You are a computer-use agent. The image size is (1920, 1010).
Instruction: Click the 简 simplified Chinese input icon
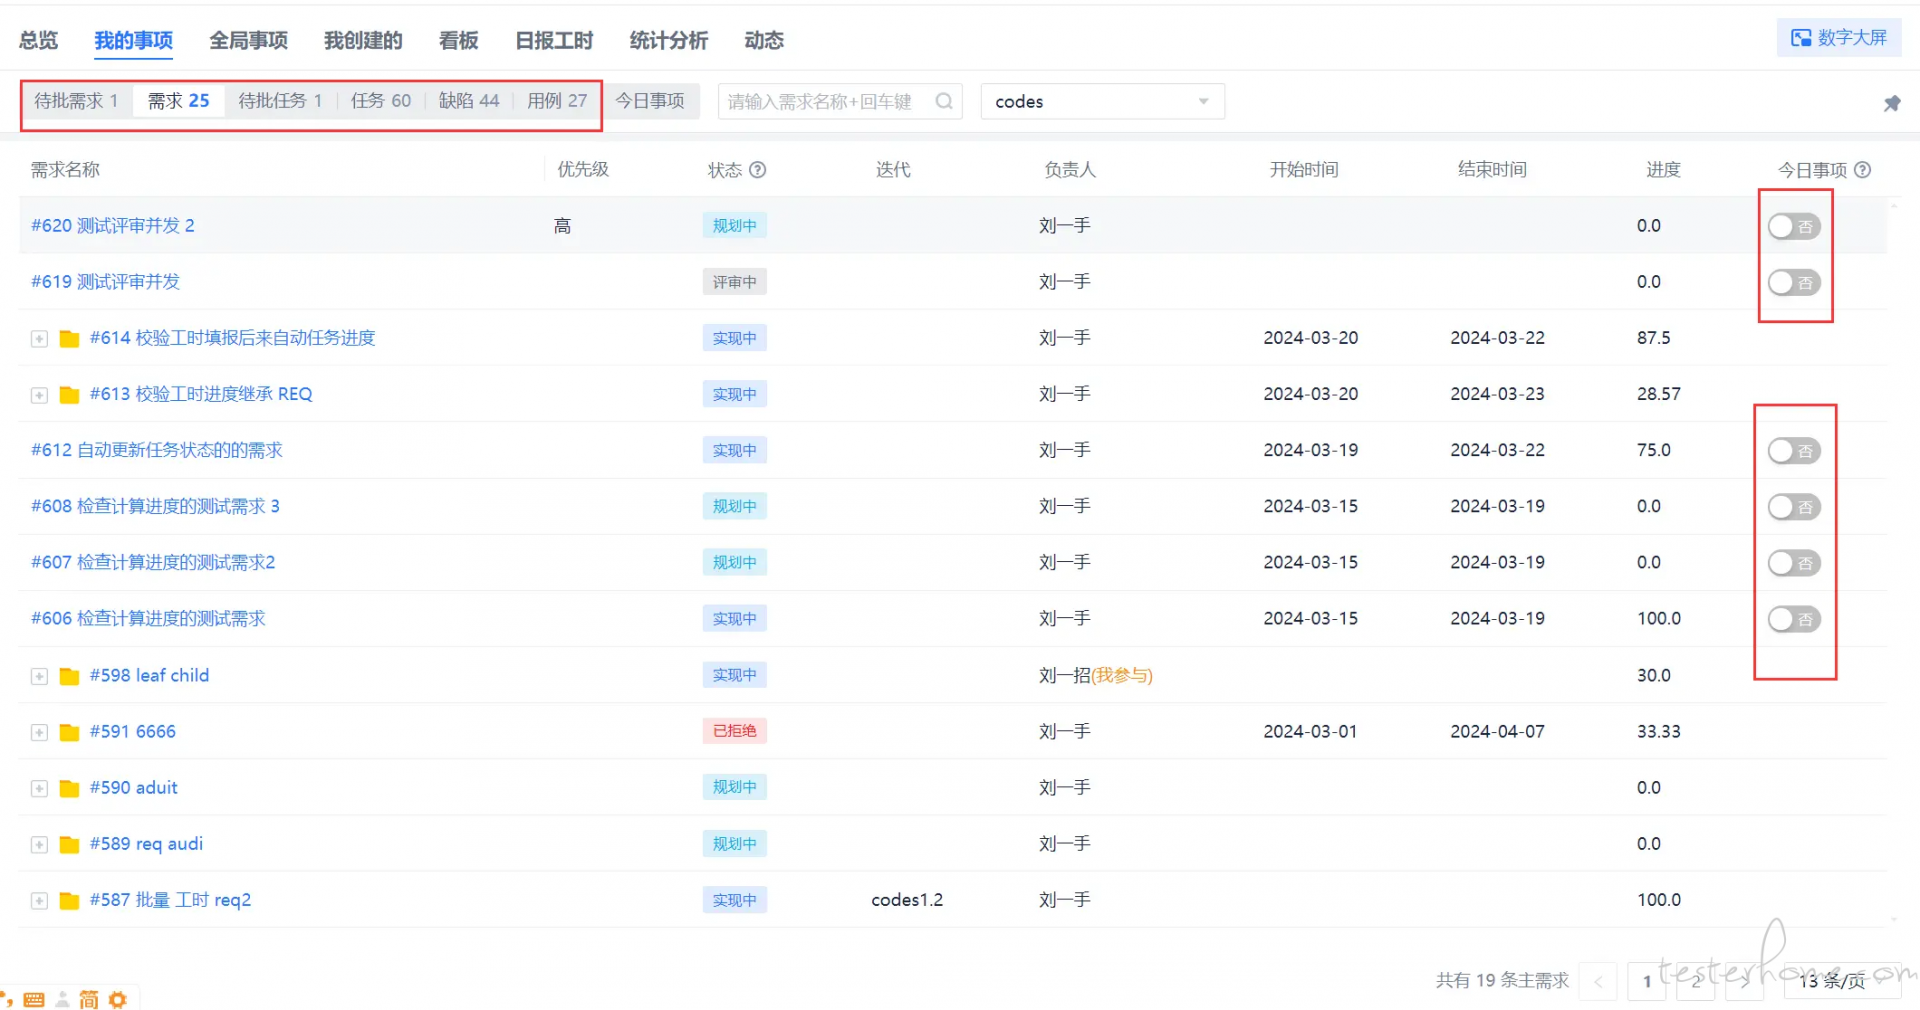click(89, 998)
